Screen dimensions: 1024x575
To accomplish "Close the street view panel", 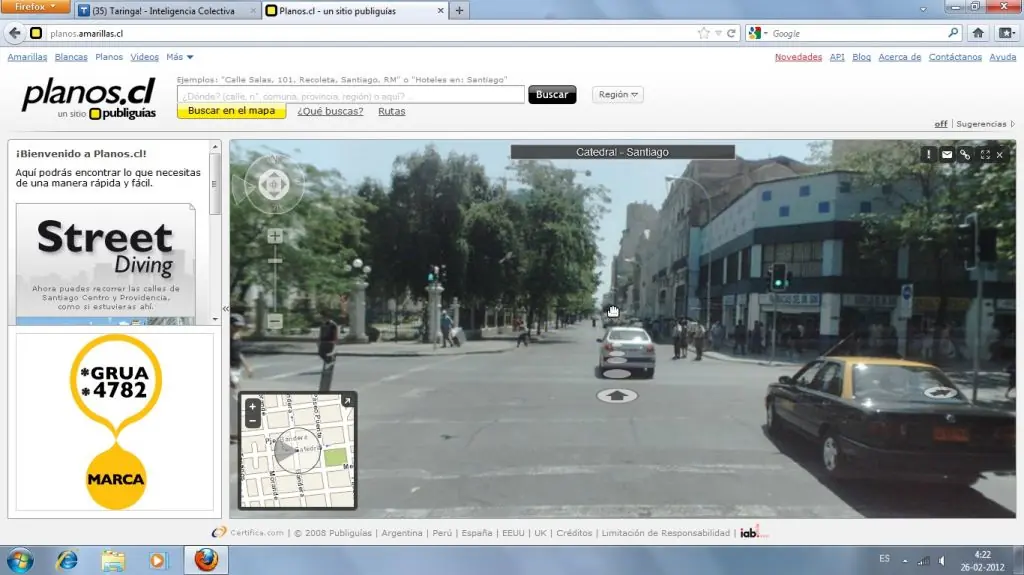I will (1000, 155).
